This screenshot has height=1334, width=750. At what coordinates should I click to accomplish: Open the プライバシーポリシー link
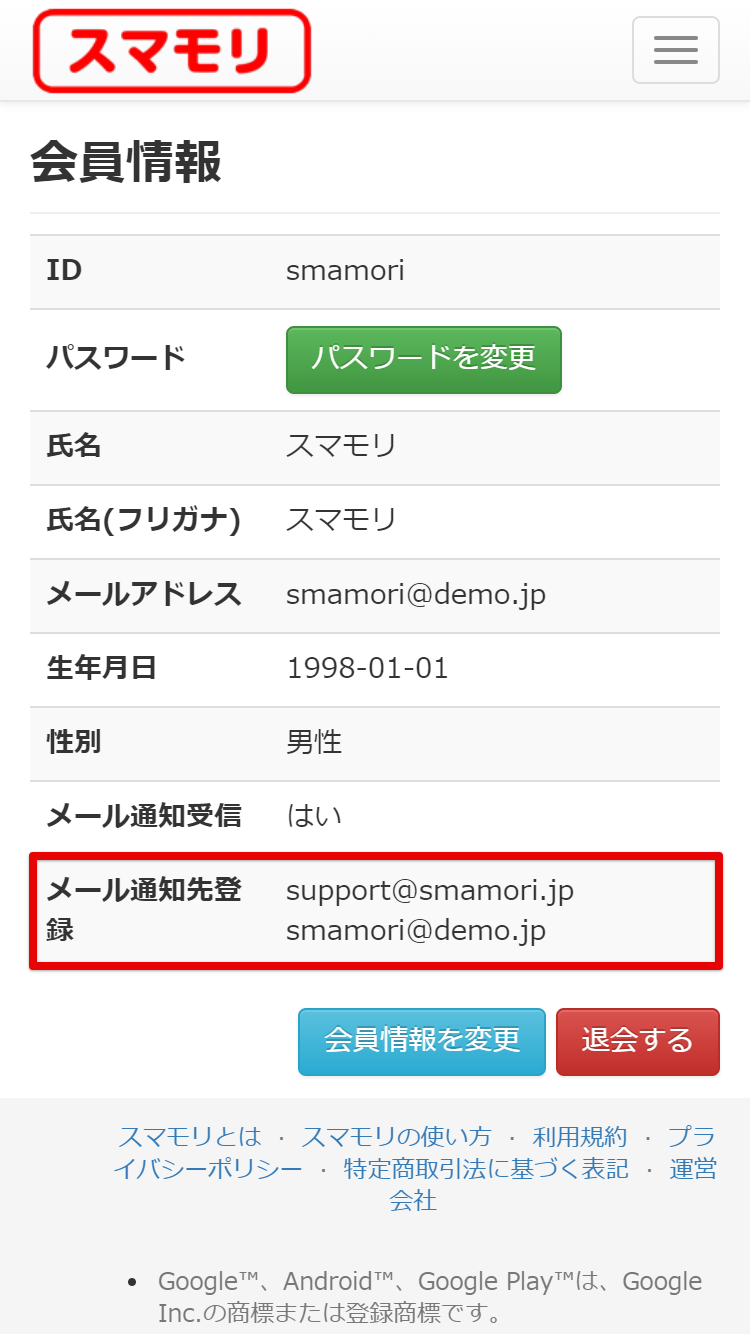pyautogui.click(x=207, y=1169)
